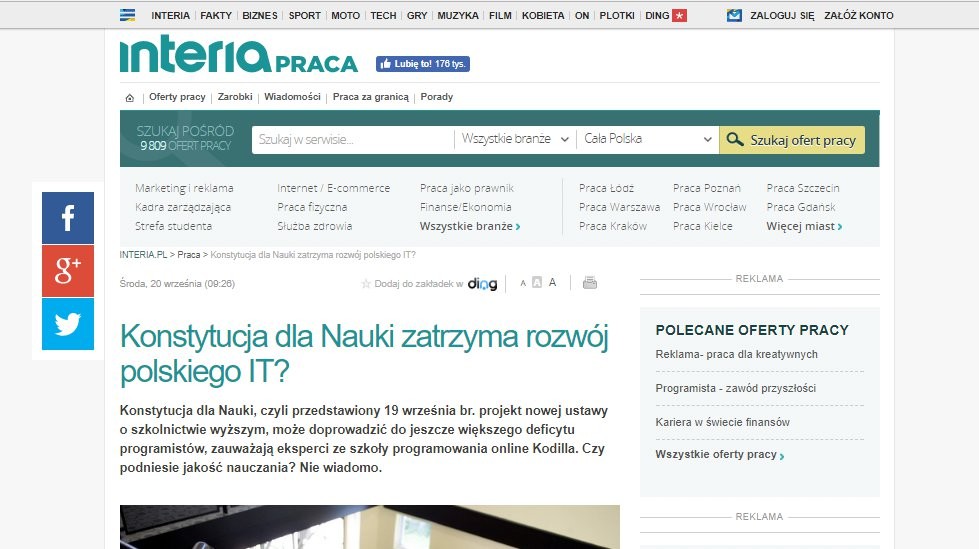The width and height of the screenshot is (979, 549).
Task: Click Praca fizyczna category
Action: [312, 207]
